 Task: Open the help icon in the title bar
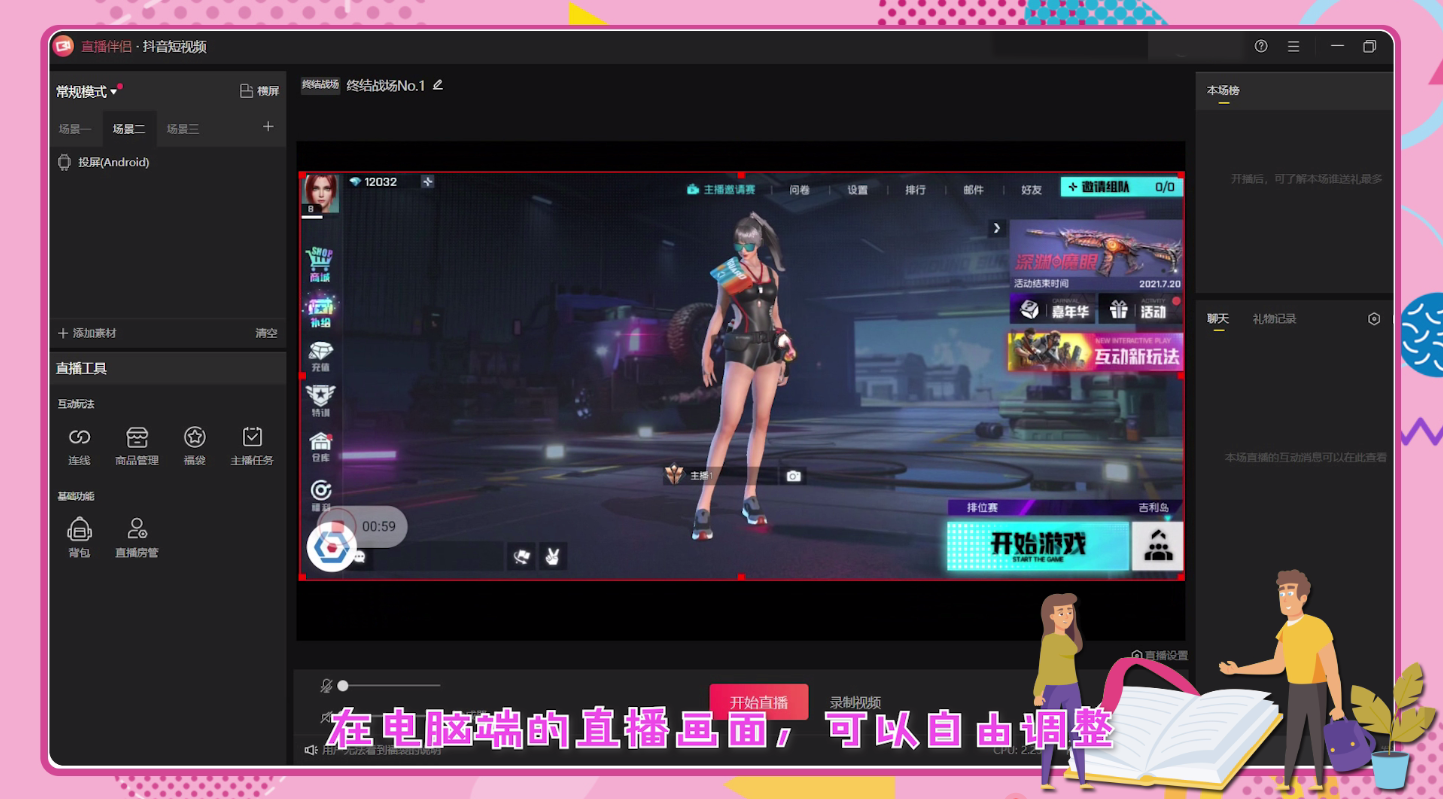point(1261,46)
